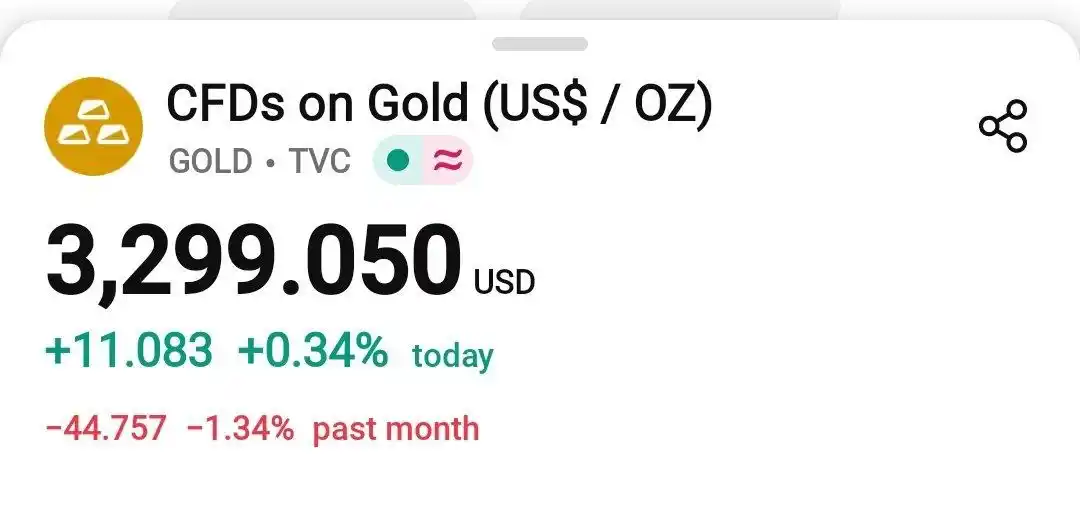Screen dimensions: 1080x517
Task: Grab the bottom sheet drag handle
Action: pyautogui.click(x=539, y=44)
